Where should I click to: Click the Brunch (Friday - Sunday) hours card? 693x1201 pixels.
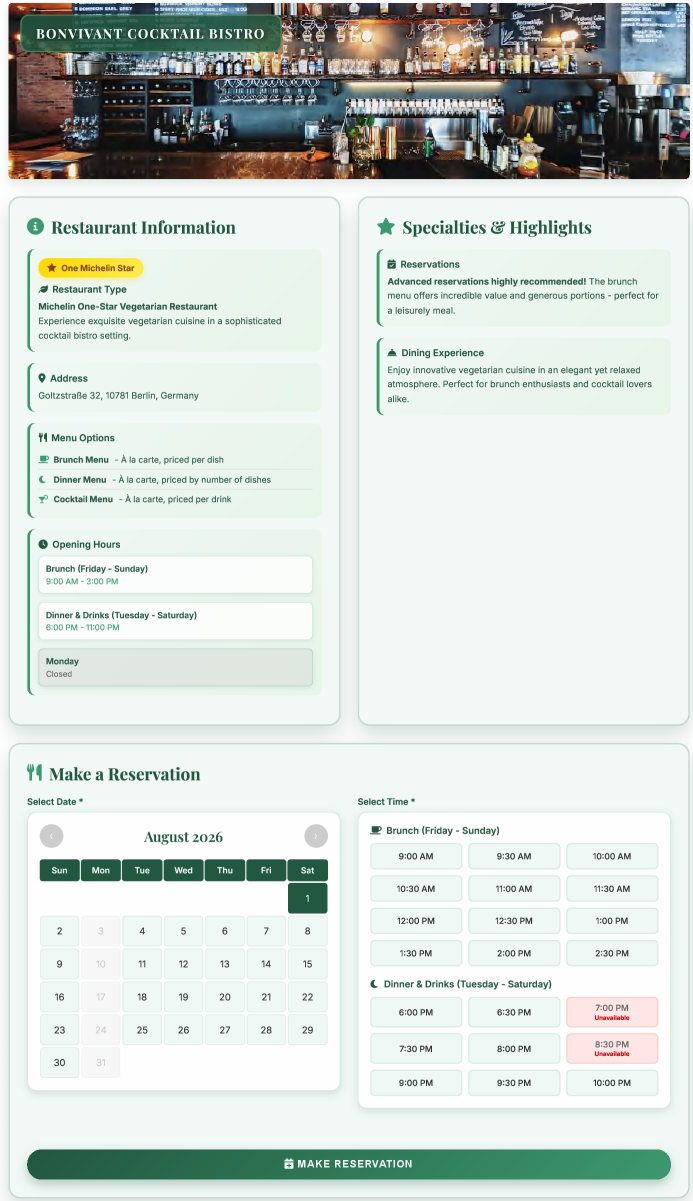point(175,575)
